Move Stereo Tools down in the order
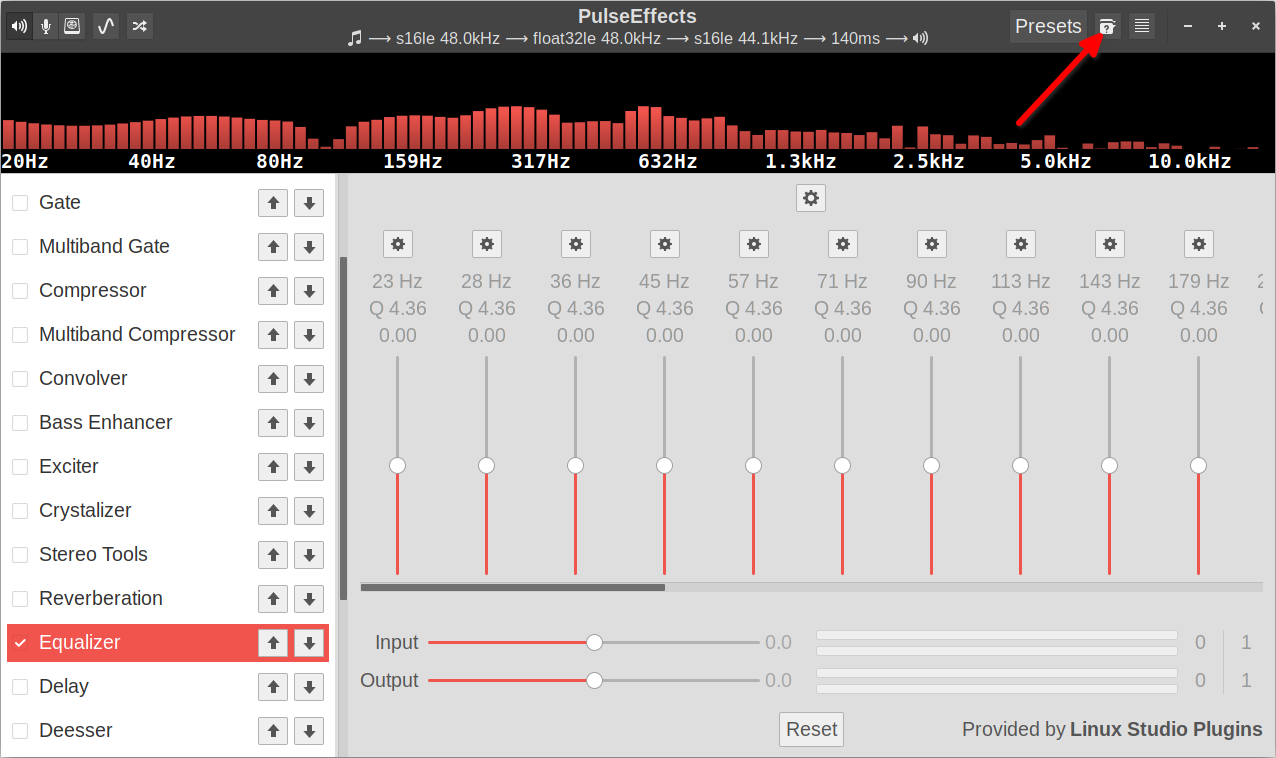Screen dimensions: 1276x758 (x=309, y=555)
